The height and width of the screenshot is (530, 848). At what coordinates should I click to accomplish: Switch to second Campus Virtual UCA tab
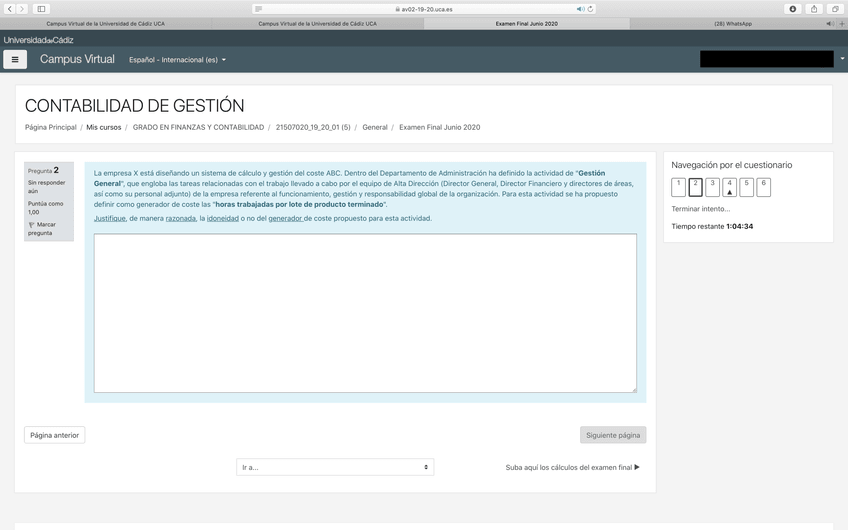(317, 24)
